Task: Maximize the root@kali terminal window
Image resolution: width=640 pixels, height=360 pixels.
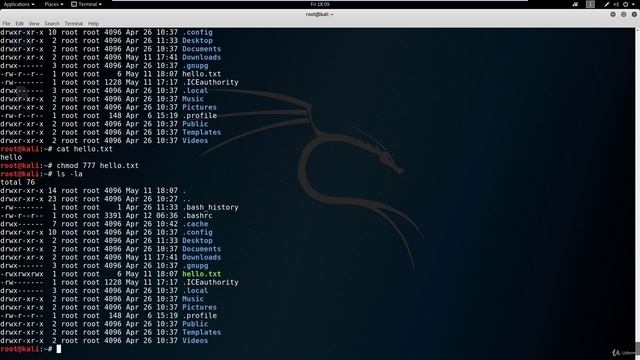Action: [623, 14]
